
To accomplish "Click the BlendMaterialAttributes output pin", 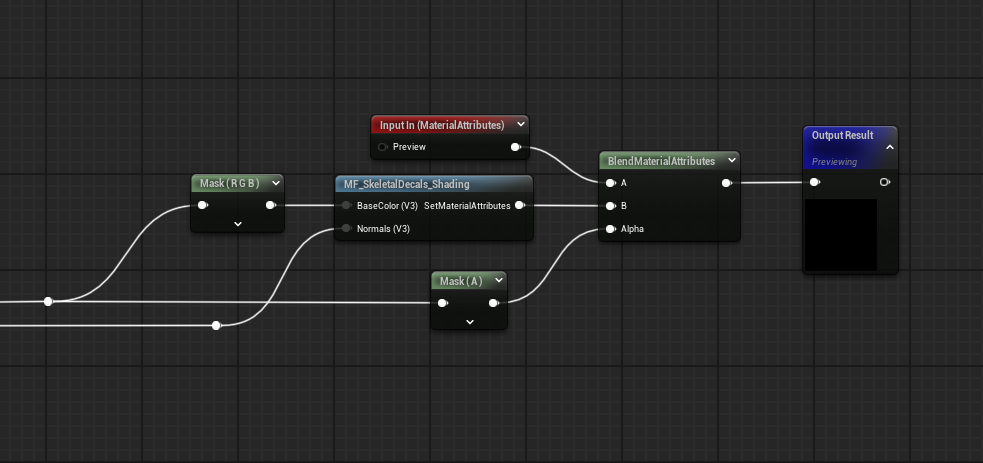I will (x=726, y=183).
